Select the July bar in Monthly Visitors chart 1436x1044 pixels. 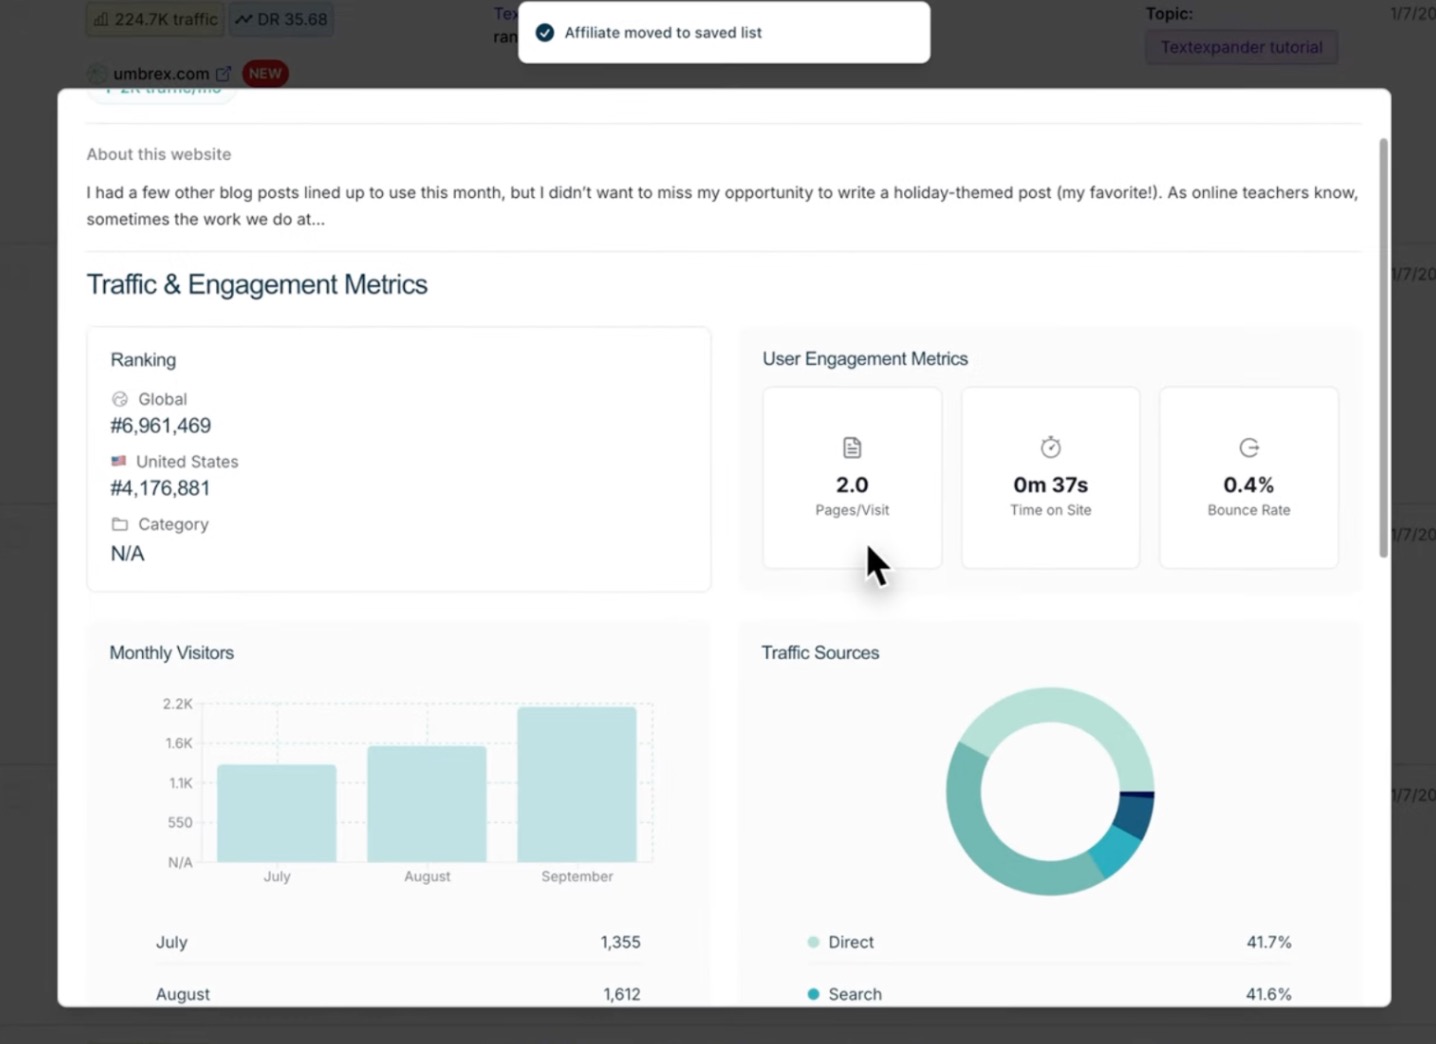[x=277, y=813]
